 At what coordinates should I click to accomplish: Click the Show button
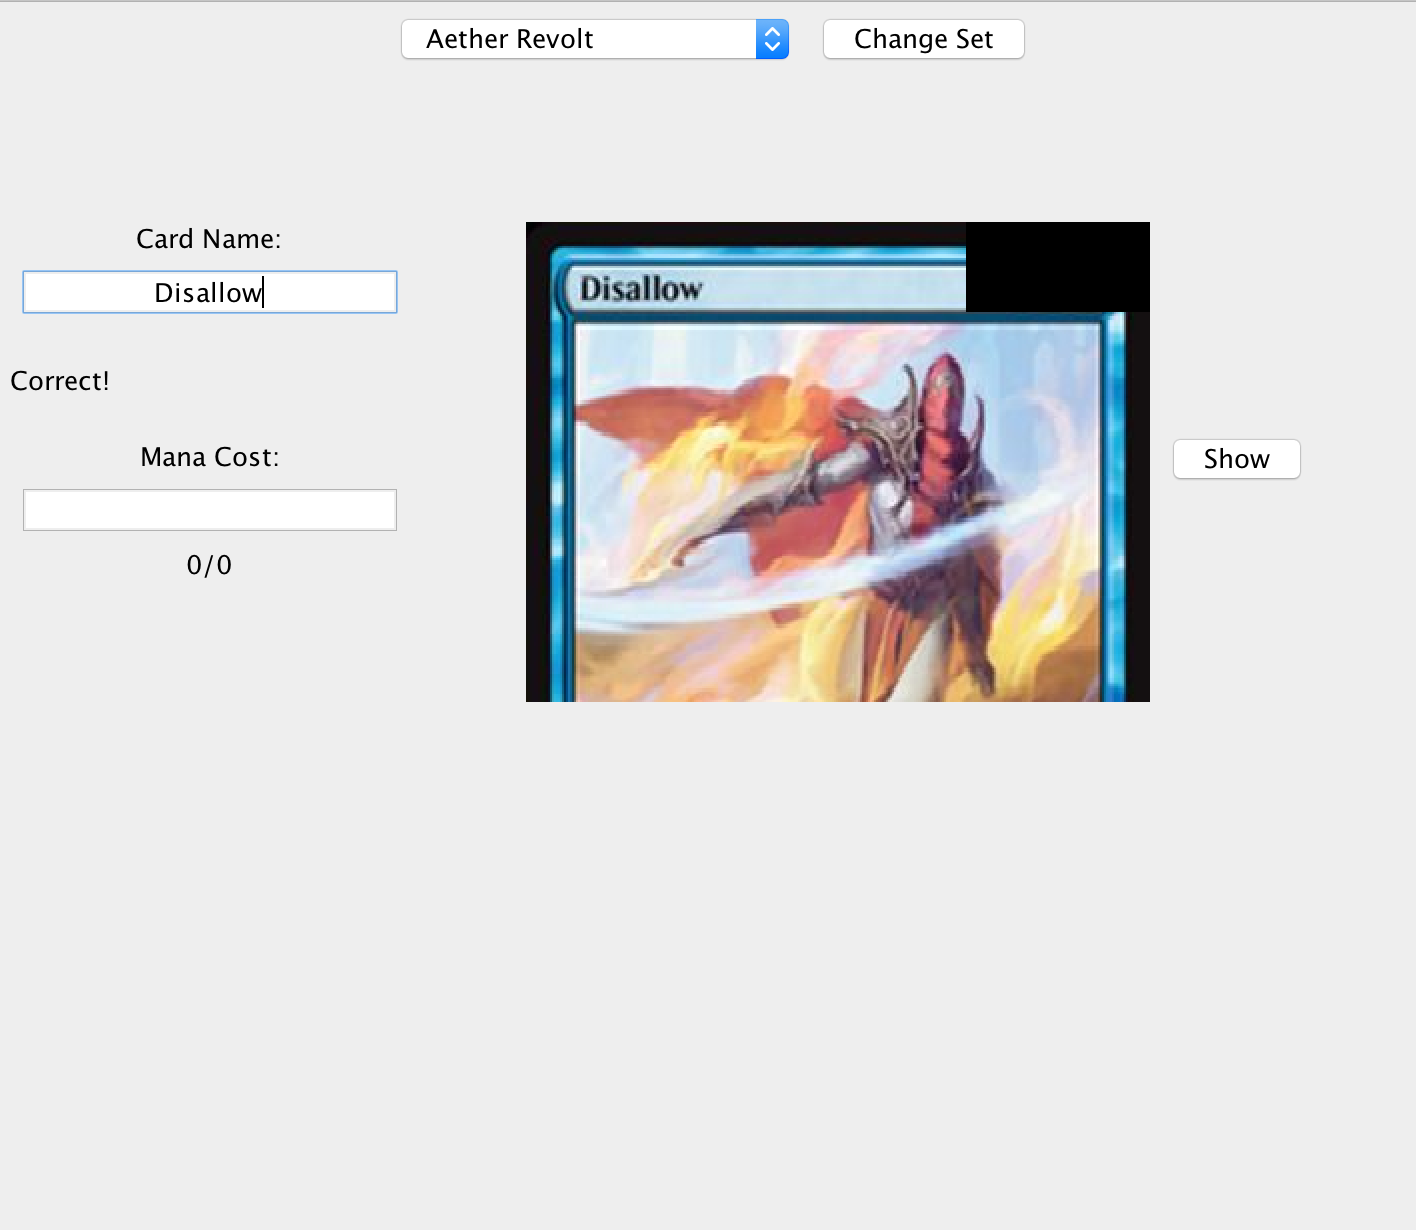click(x=1236, y=459)
